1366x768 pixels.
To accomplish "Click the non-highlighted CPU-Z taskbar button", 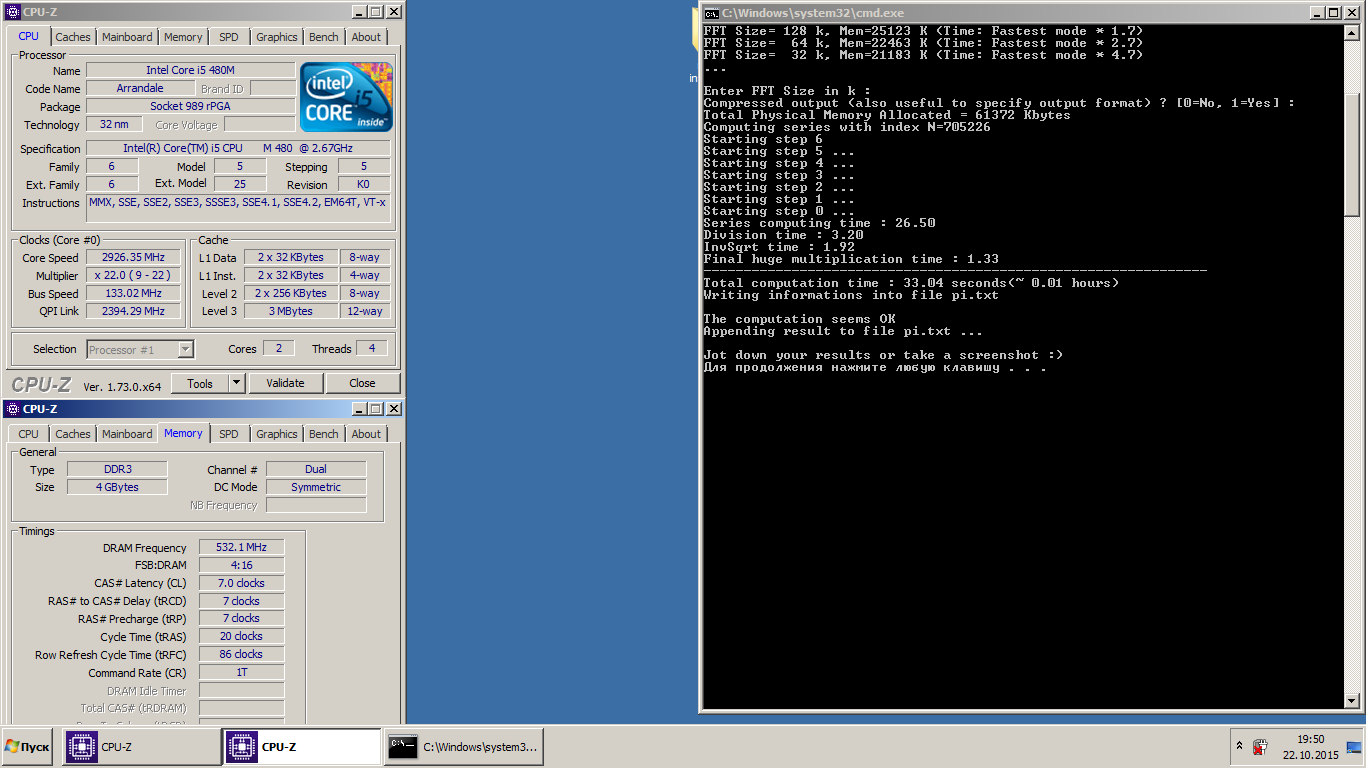I will click(x=141, y=747).
